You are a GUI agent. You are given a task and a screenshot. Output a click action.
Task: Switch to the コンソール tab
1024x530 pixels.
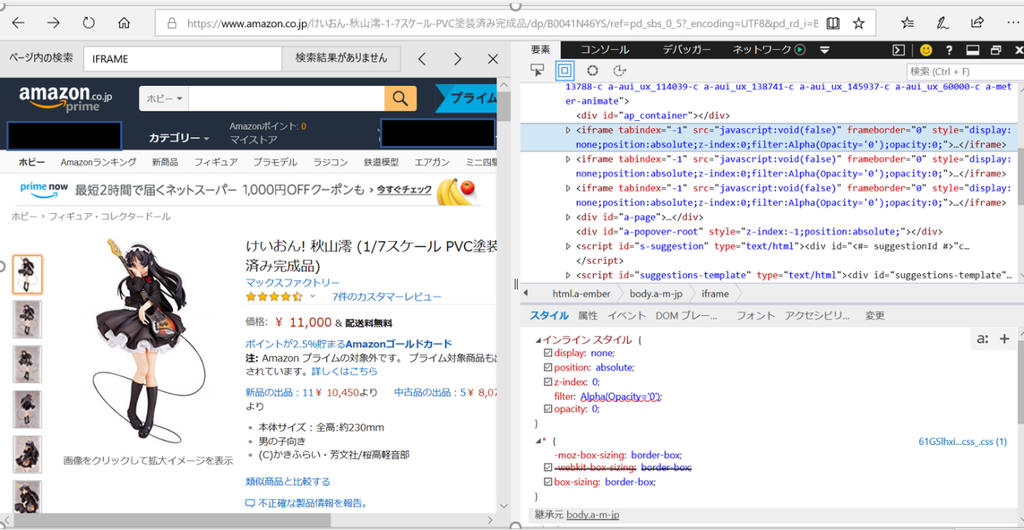[x=605, y=50]
